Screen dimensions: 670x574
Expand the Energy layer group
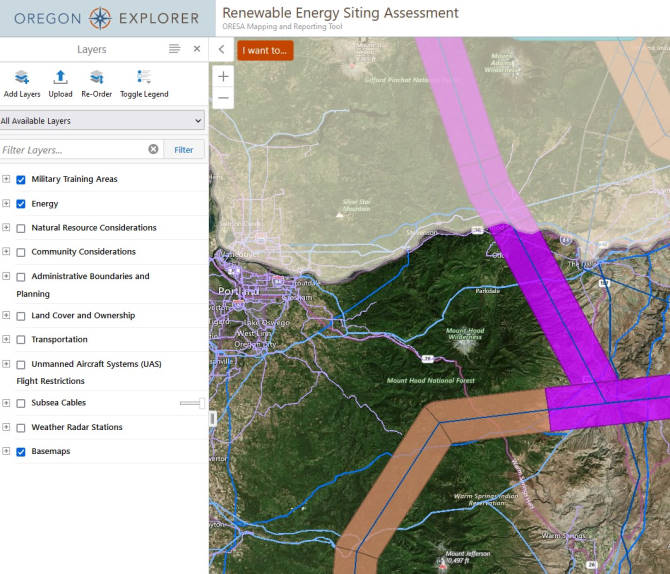pyautogui.click(x=6, y=204)
